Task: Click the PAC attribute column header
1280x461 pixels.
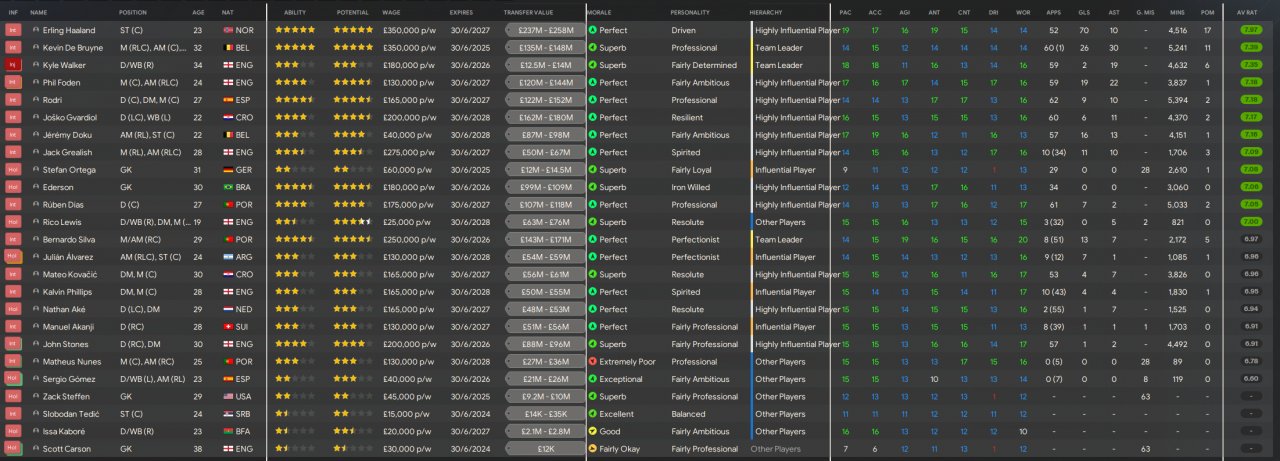Action: (845, 12)
